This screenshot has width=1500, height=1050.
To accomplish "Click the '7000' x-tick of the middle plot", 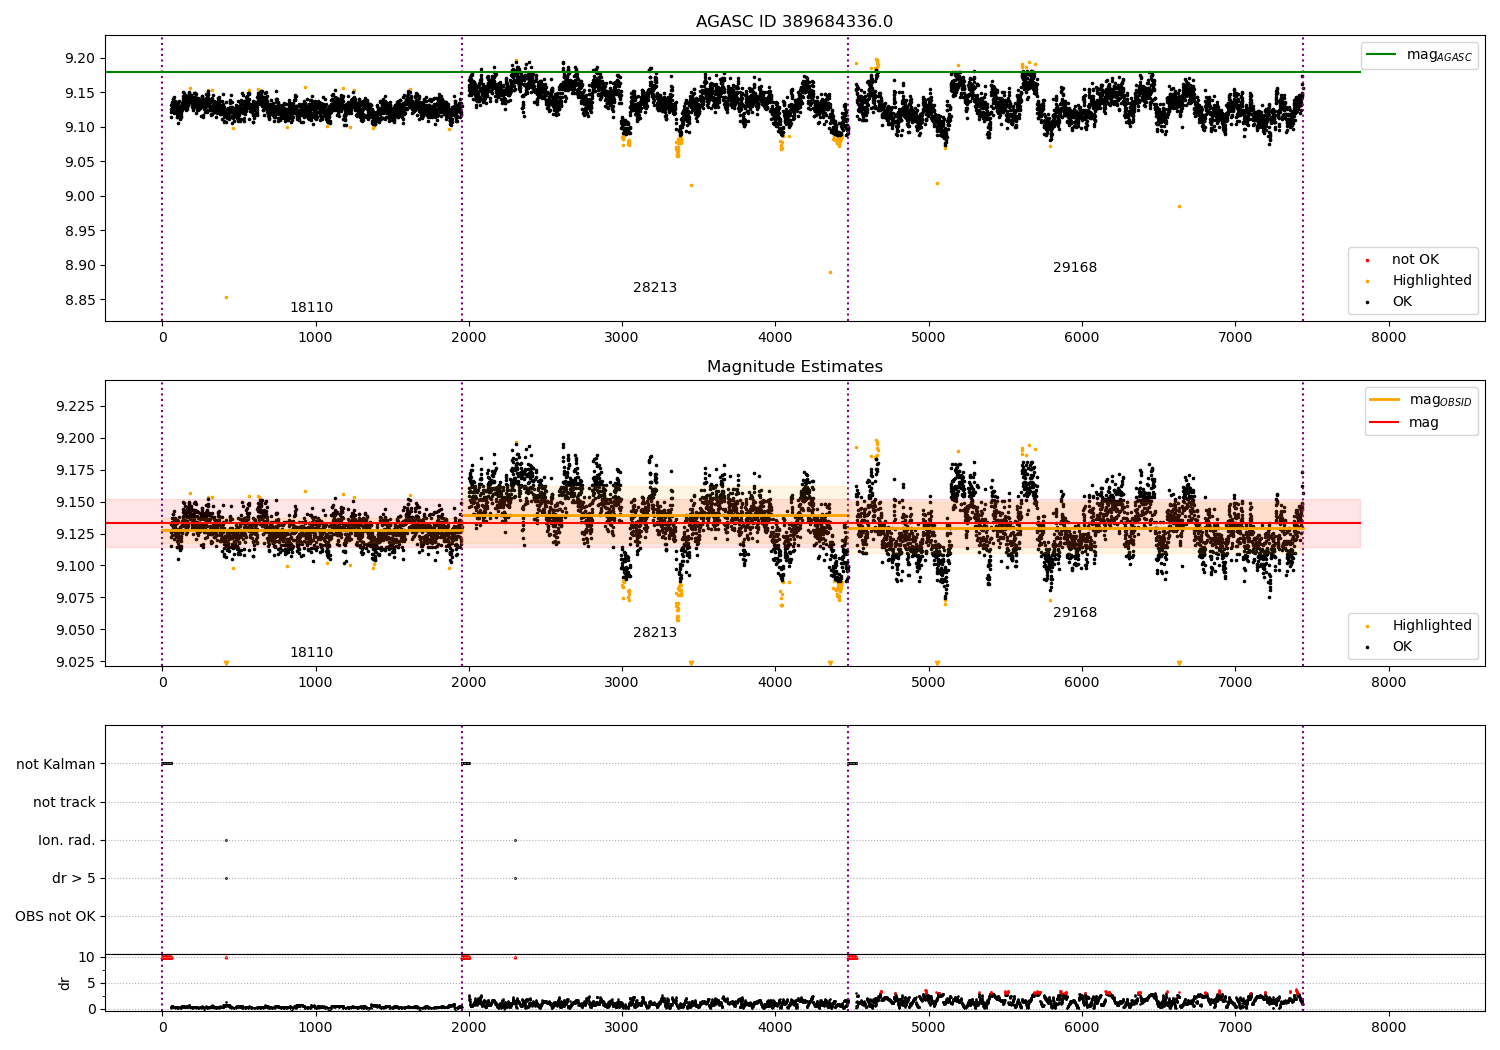I will [1235, 683].
